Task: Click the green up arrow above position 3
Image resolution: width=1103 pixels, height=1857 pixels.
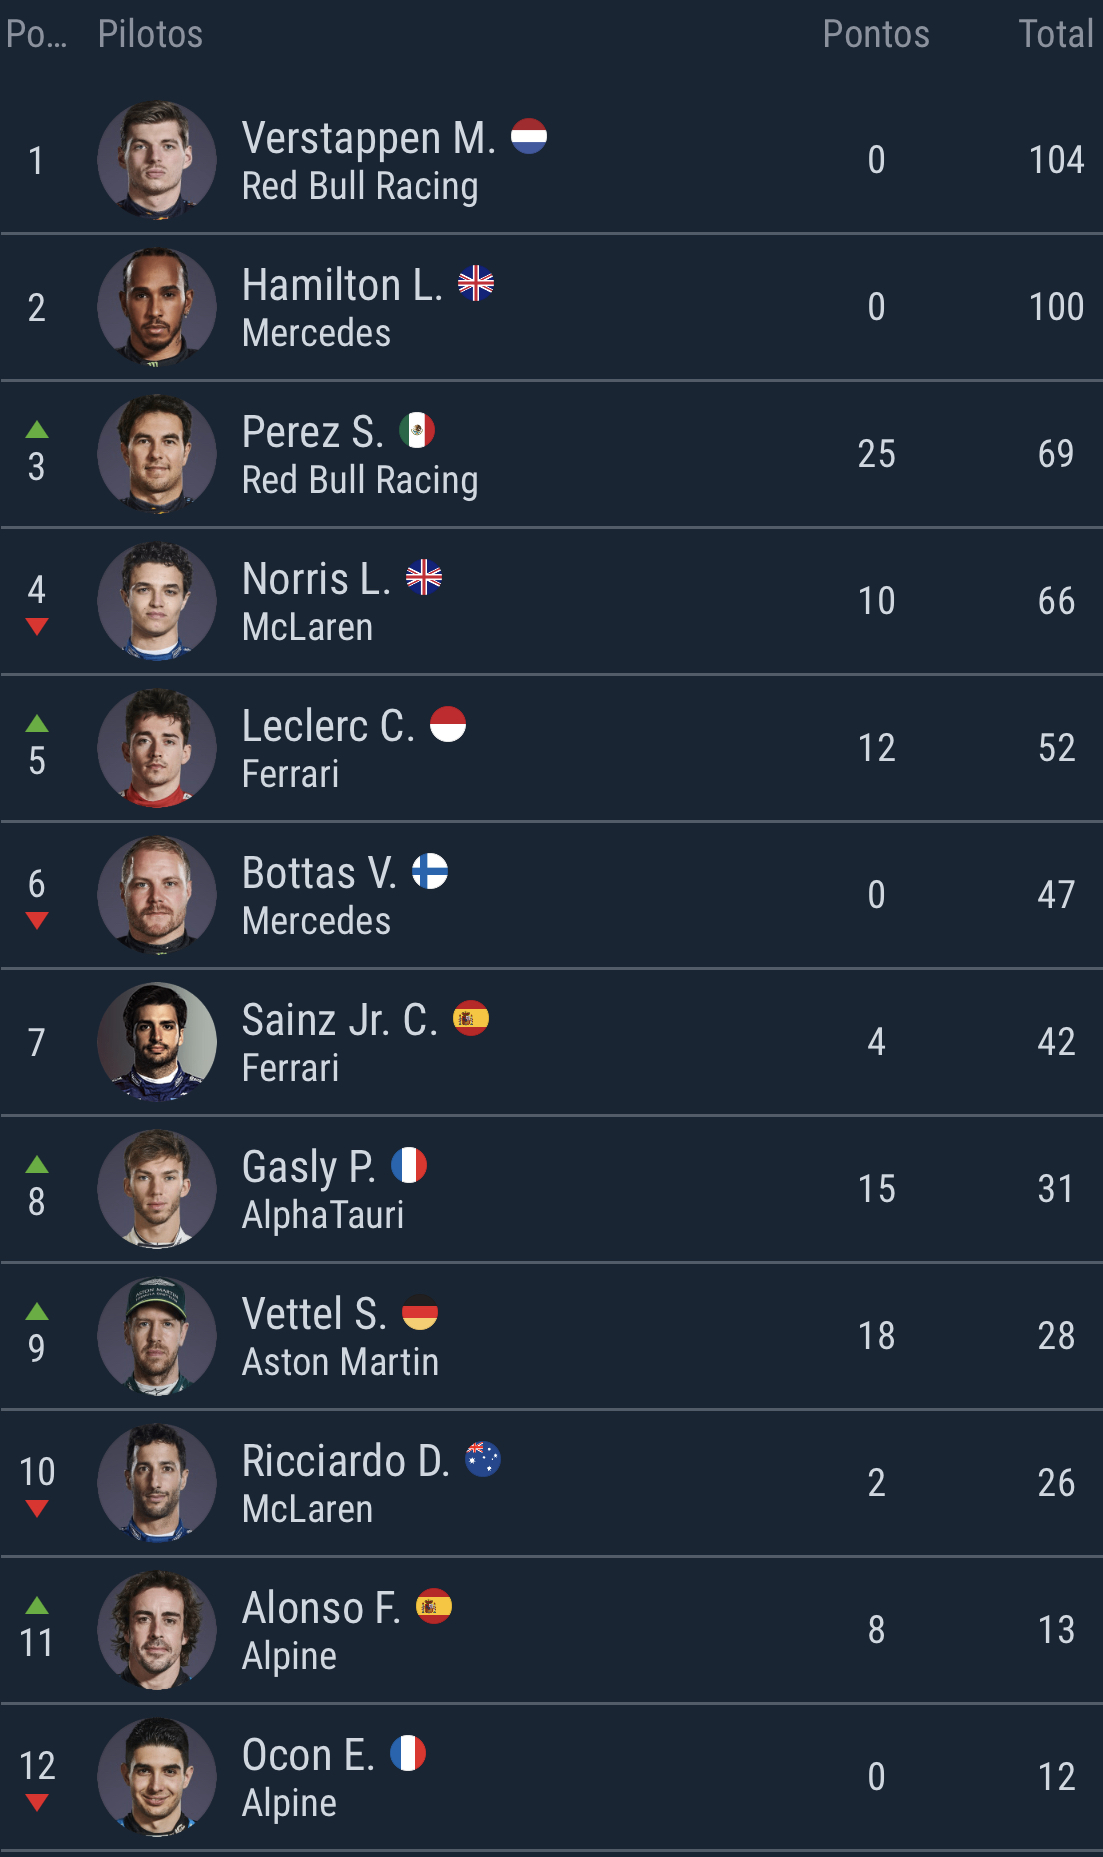Action: [x=37, y=430]
